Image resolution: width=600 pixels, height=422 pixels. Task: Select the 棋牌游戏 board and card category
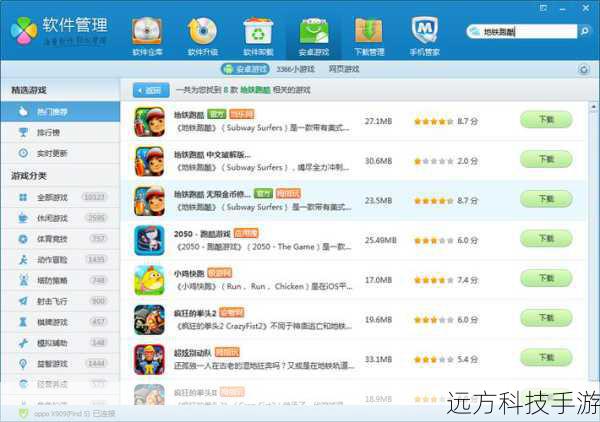point(60,322)
